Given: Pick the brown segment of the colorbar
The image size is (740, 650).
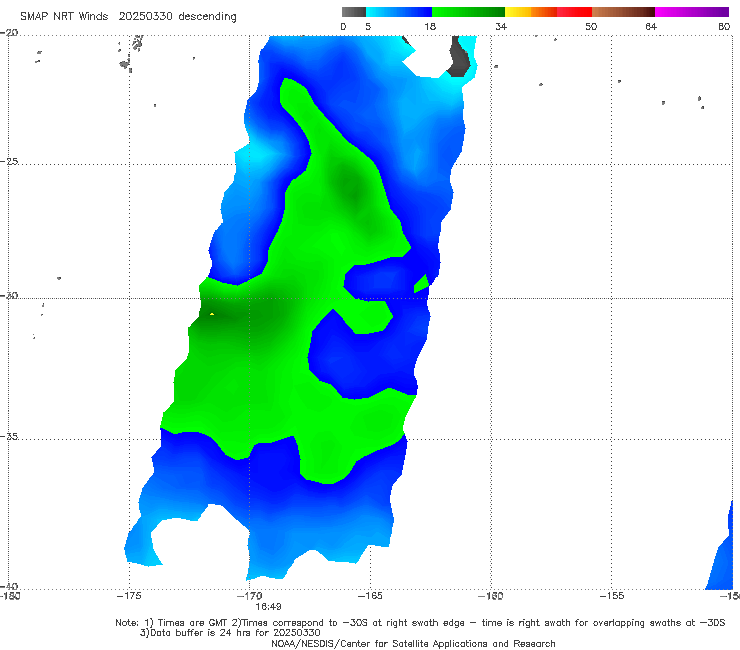Looking at the screenshot, I should pos(623,12).
